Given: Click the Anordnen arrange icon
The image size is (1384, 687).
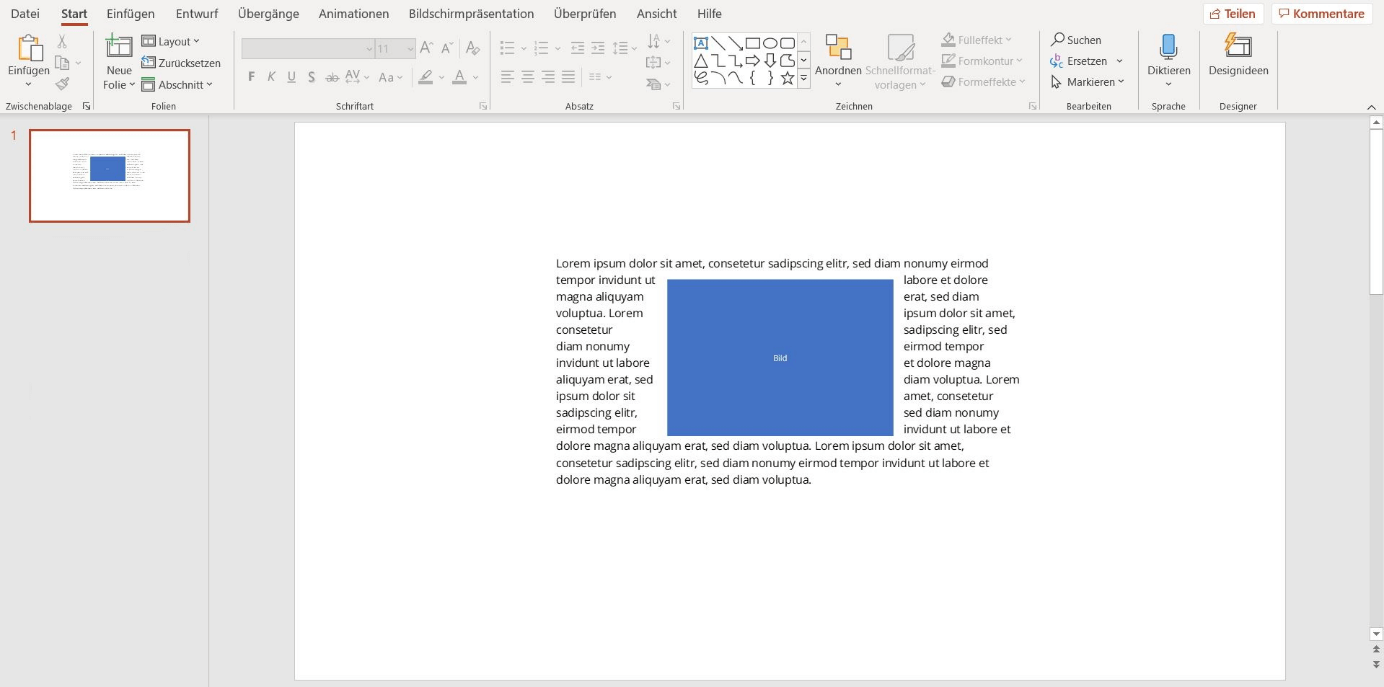Looking at the screenshot, I should [838, 48].
